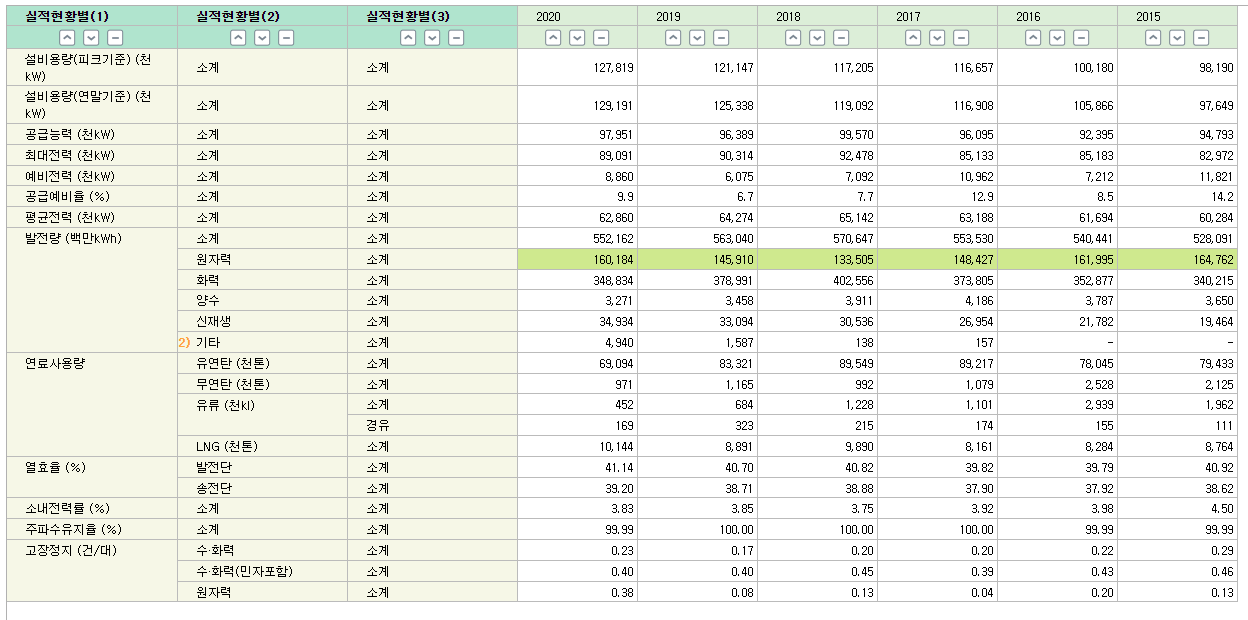This screenshot has width=1248, height=620.
Task: Click the 양수 sub-row label
Action: click(208, 301)
